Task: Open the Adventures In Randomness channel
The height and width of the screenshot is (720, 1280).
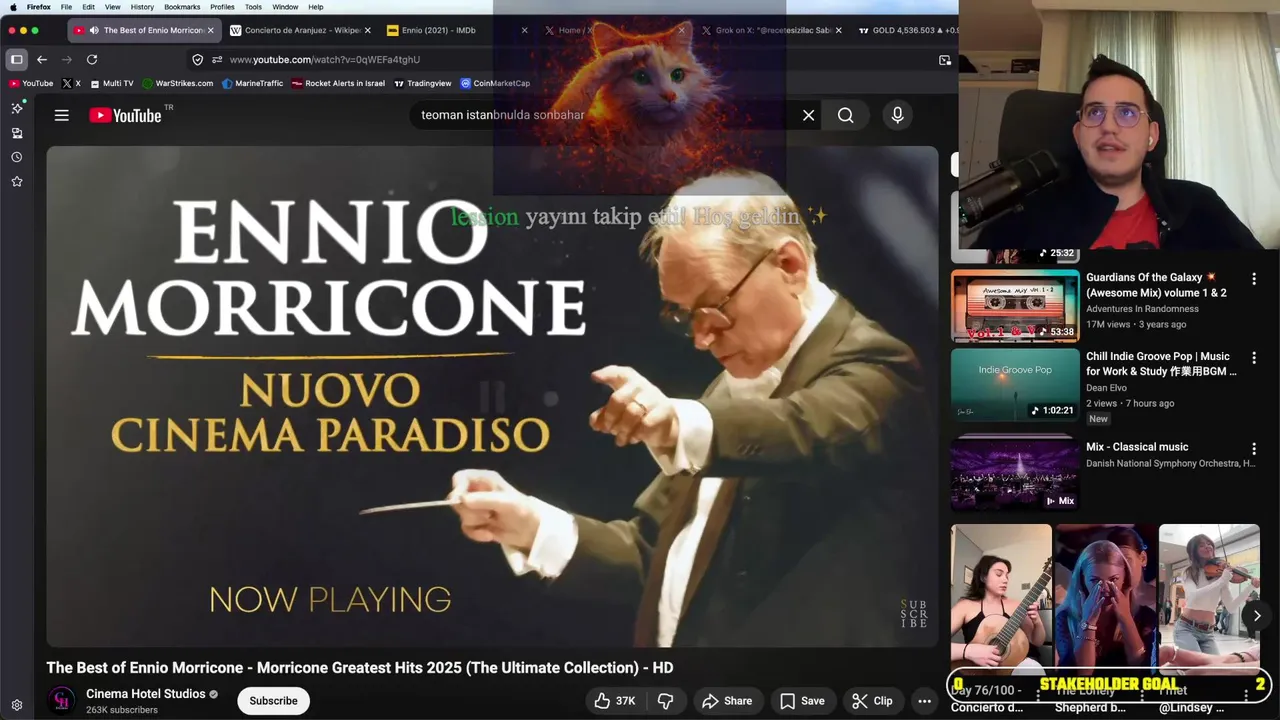Action: pos(1142,309)
